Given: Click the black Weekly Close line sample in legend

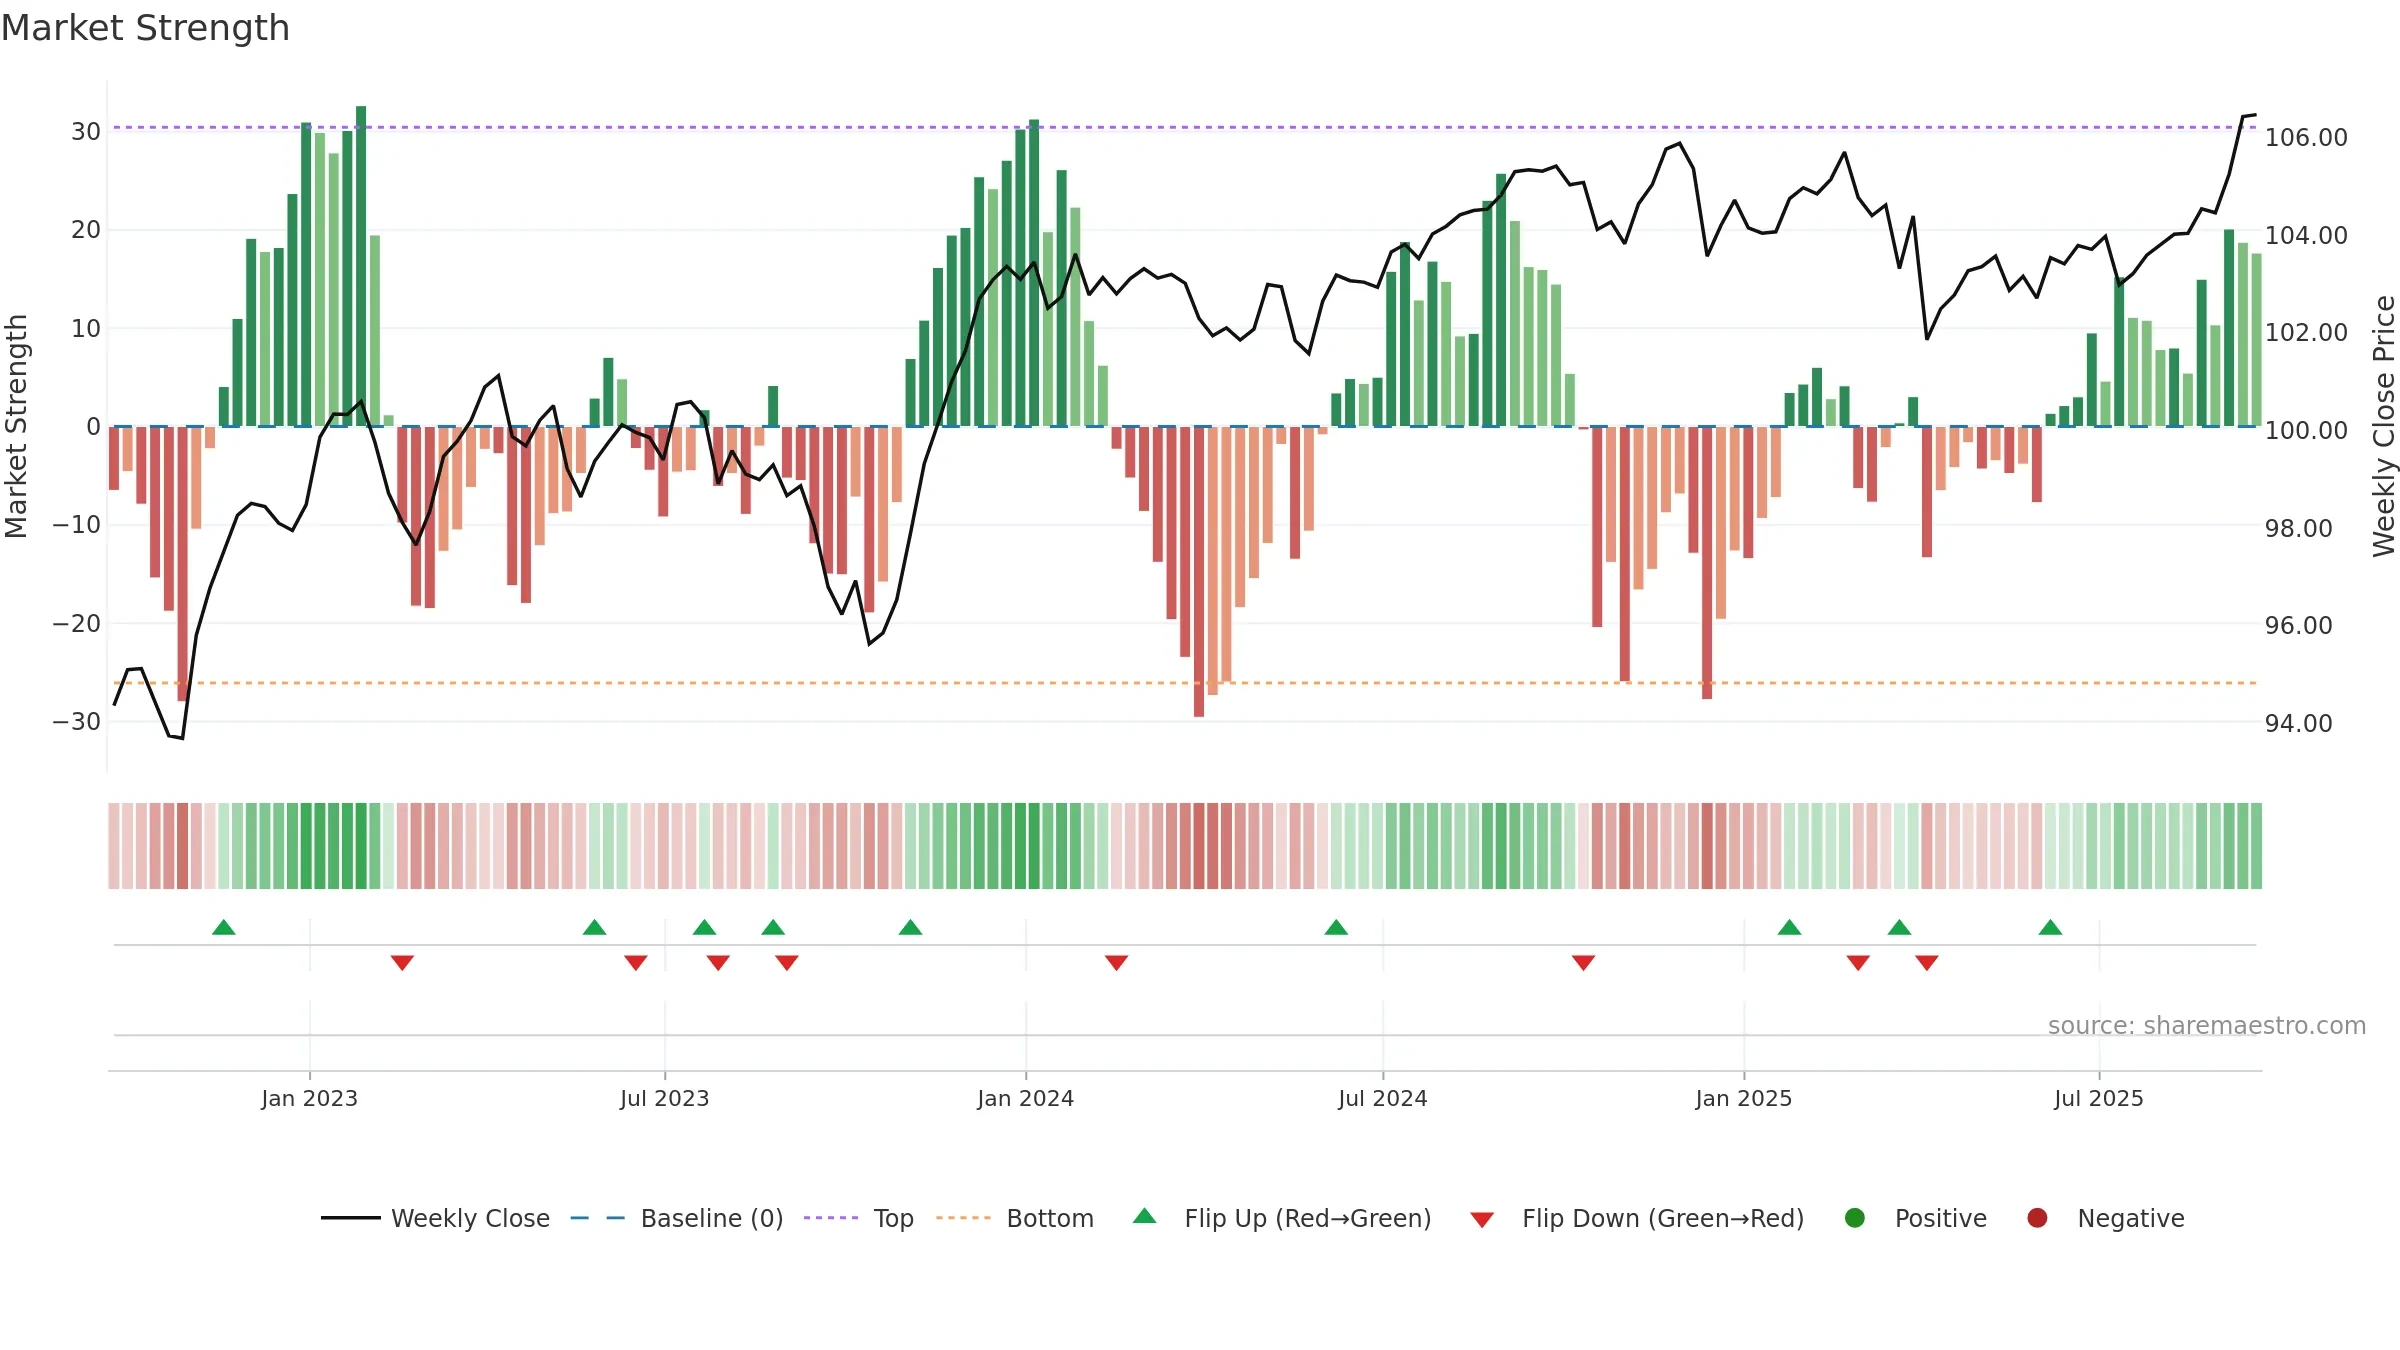Looking at the screenshot, I should coord(350,1218).
